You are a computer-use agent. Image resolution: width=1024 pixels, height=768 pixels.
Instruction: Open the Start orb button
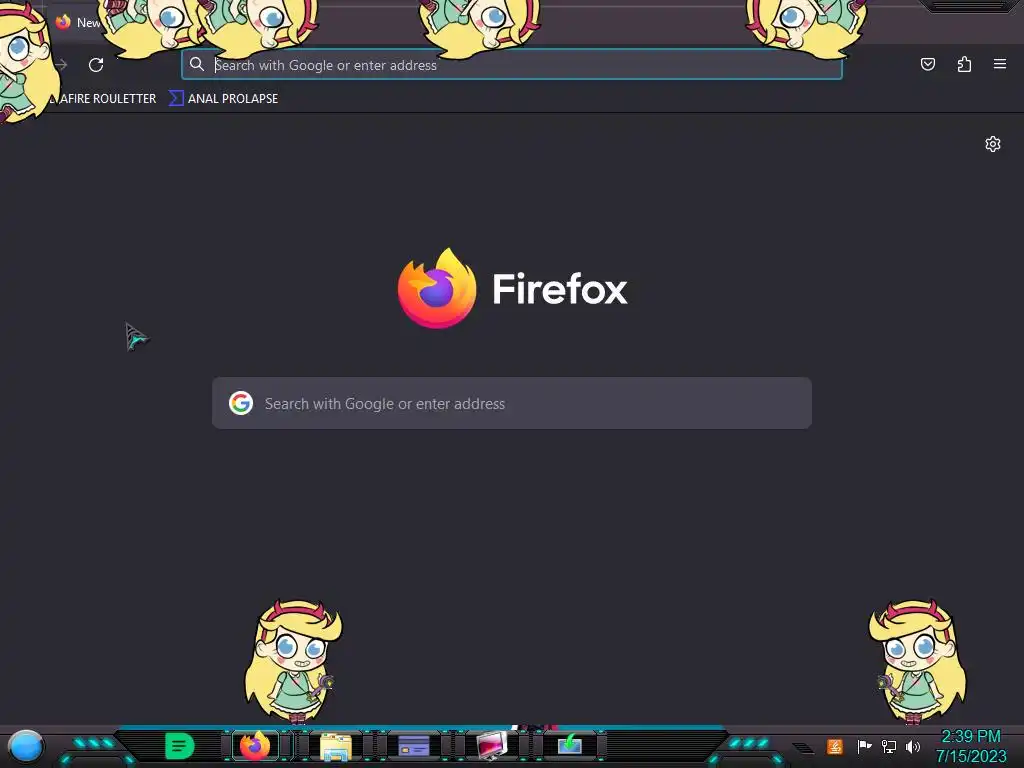click(x=25, y=746)
